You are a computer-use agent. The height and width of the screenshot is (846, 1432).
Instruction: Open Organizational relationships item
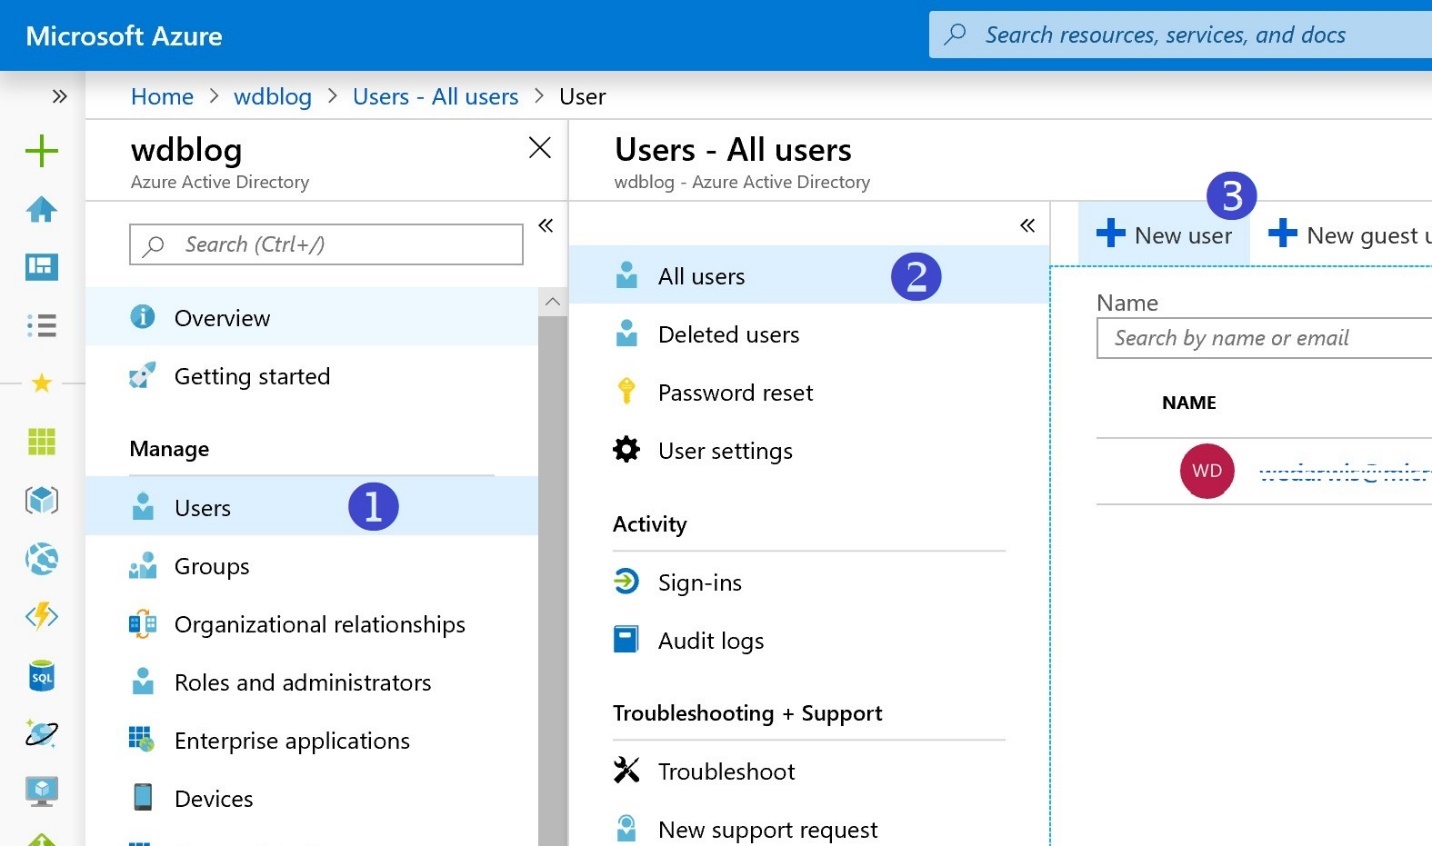point(312,624)
